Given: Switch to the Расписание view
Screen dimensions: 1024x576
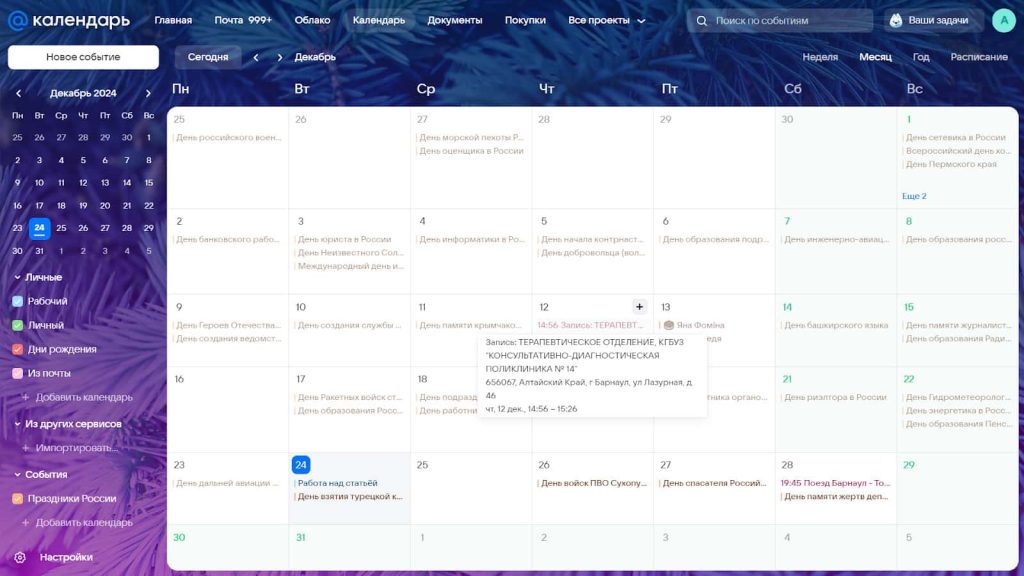Looking at the screenshot, I should coord(979,57).
